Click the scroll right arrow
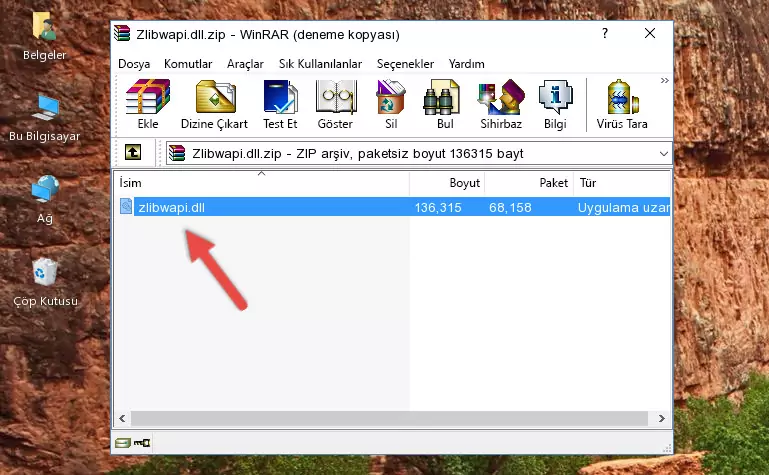769x475 pixels. pos(662,418)
